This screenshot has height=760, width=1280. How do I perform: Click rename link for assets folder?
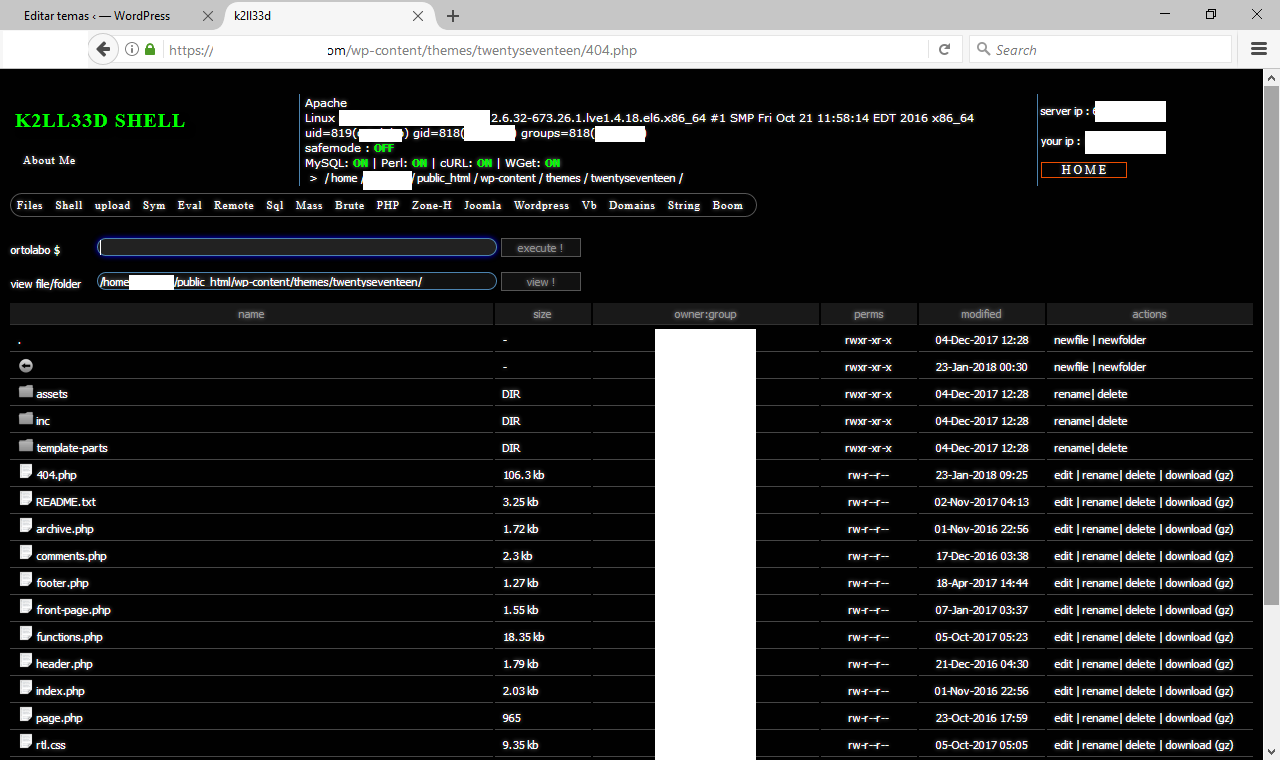[1072, 394]
